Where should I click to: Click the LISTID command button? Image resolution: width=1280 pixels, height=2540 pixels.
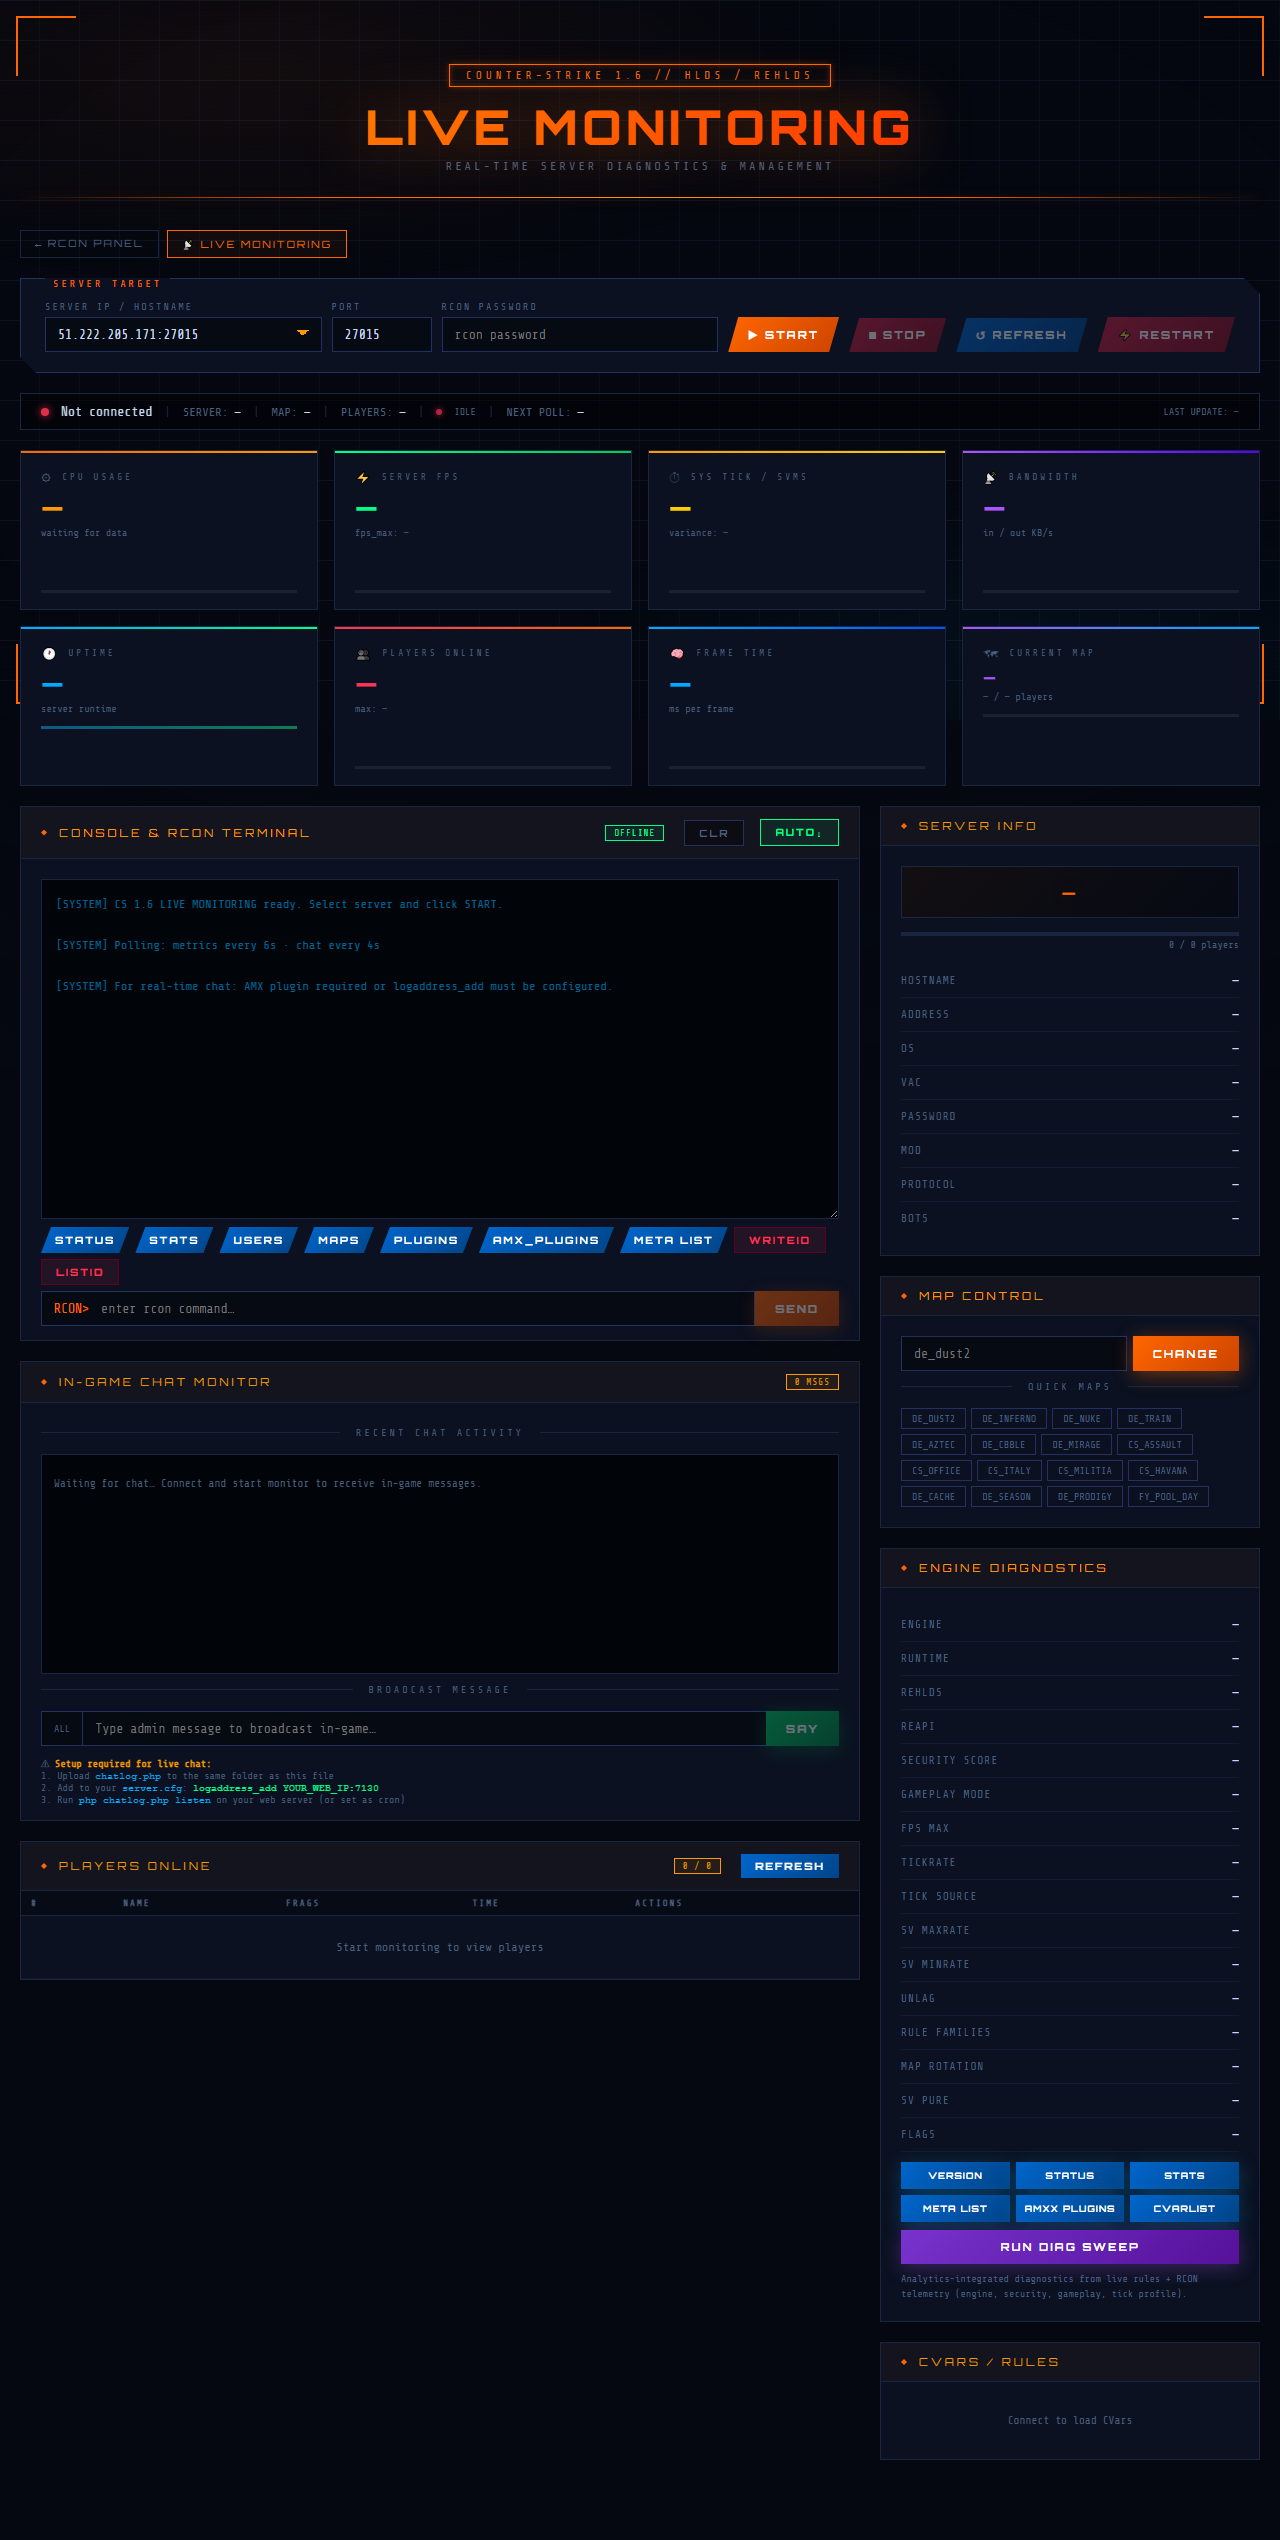coord(80,1272)
